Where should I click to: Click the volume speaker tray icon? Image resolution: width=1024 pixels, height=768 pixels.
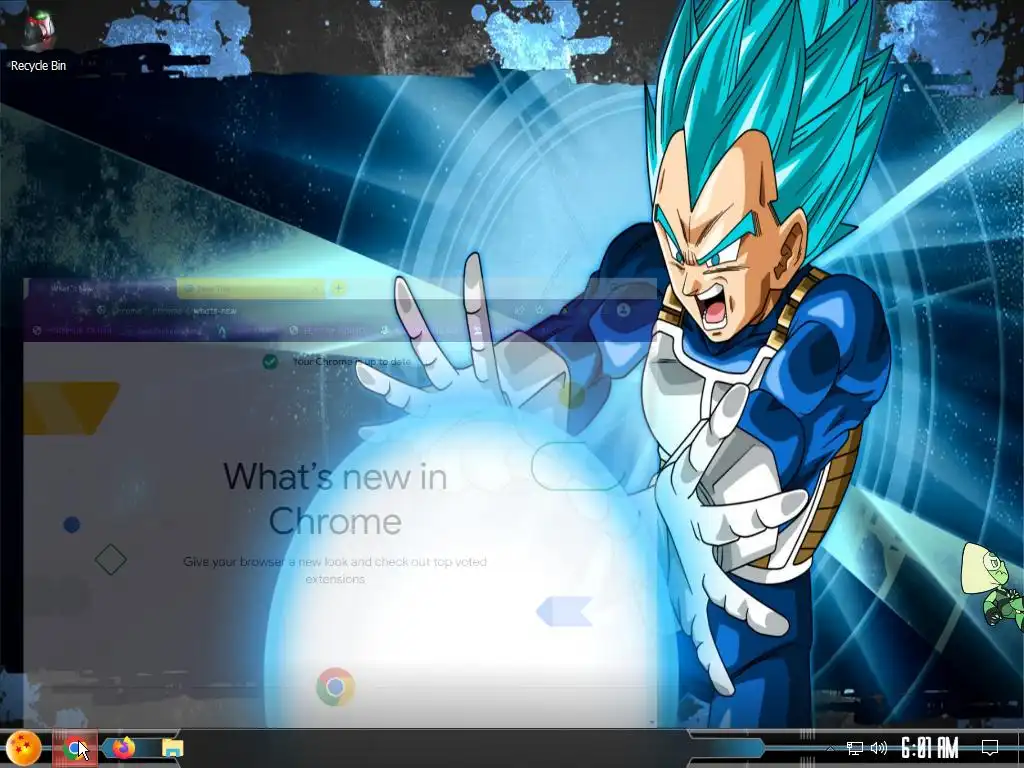[879, 748]
